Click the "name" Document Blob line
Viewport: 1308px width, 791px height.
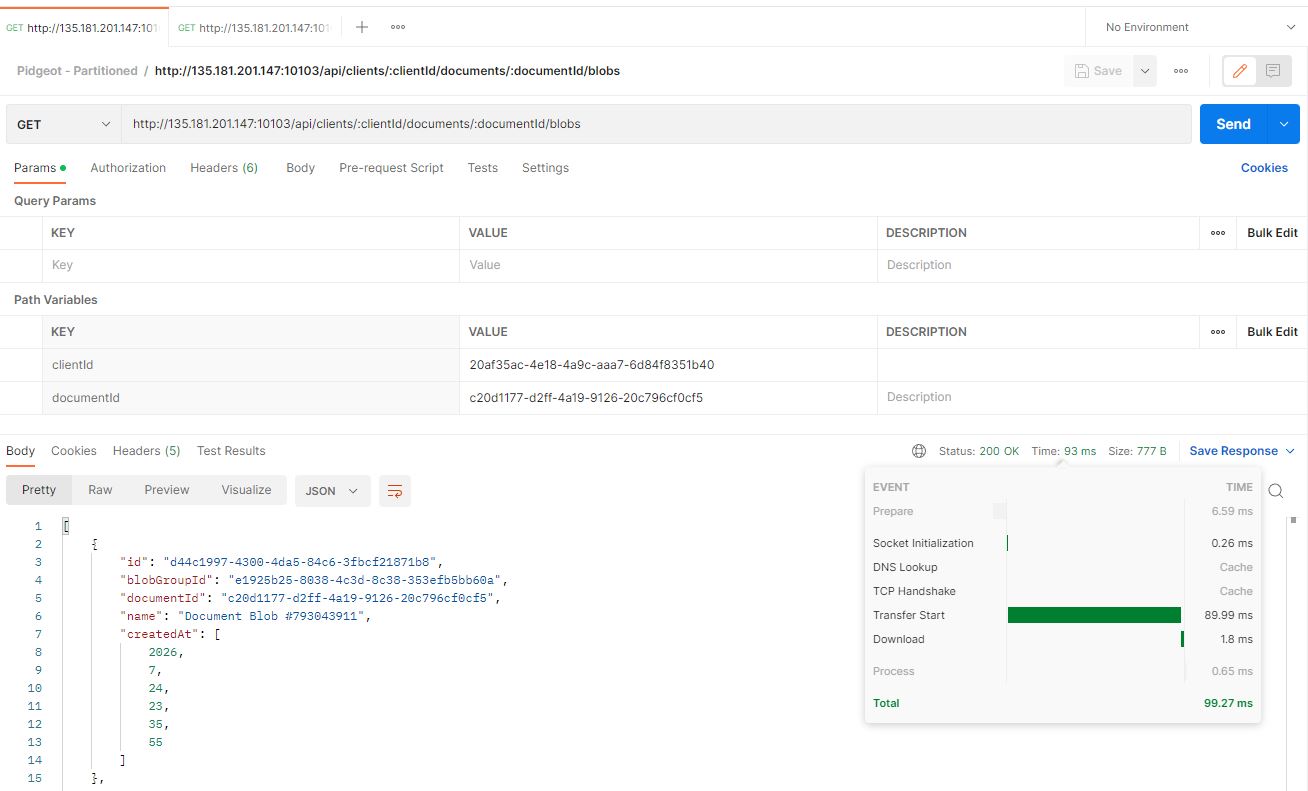(245, 616)
